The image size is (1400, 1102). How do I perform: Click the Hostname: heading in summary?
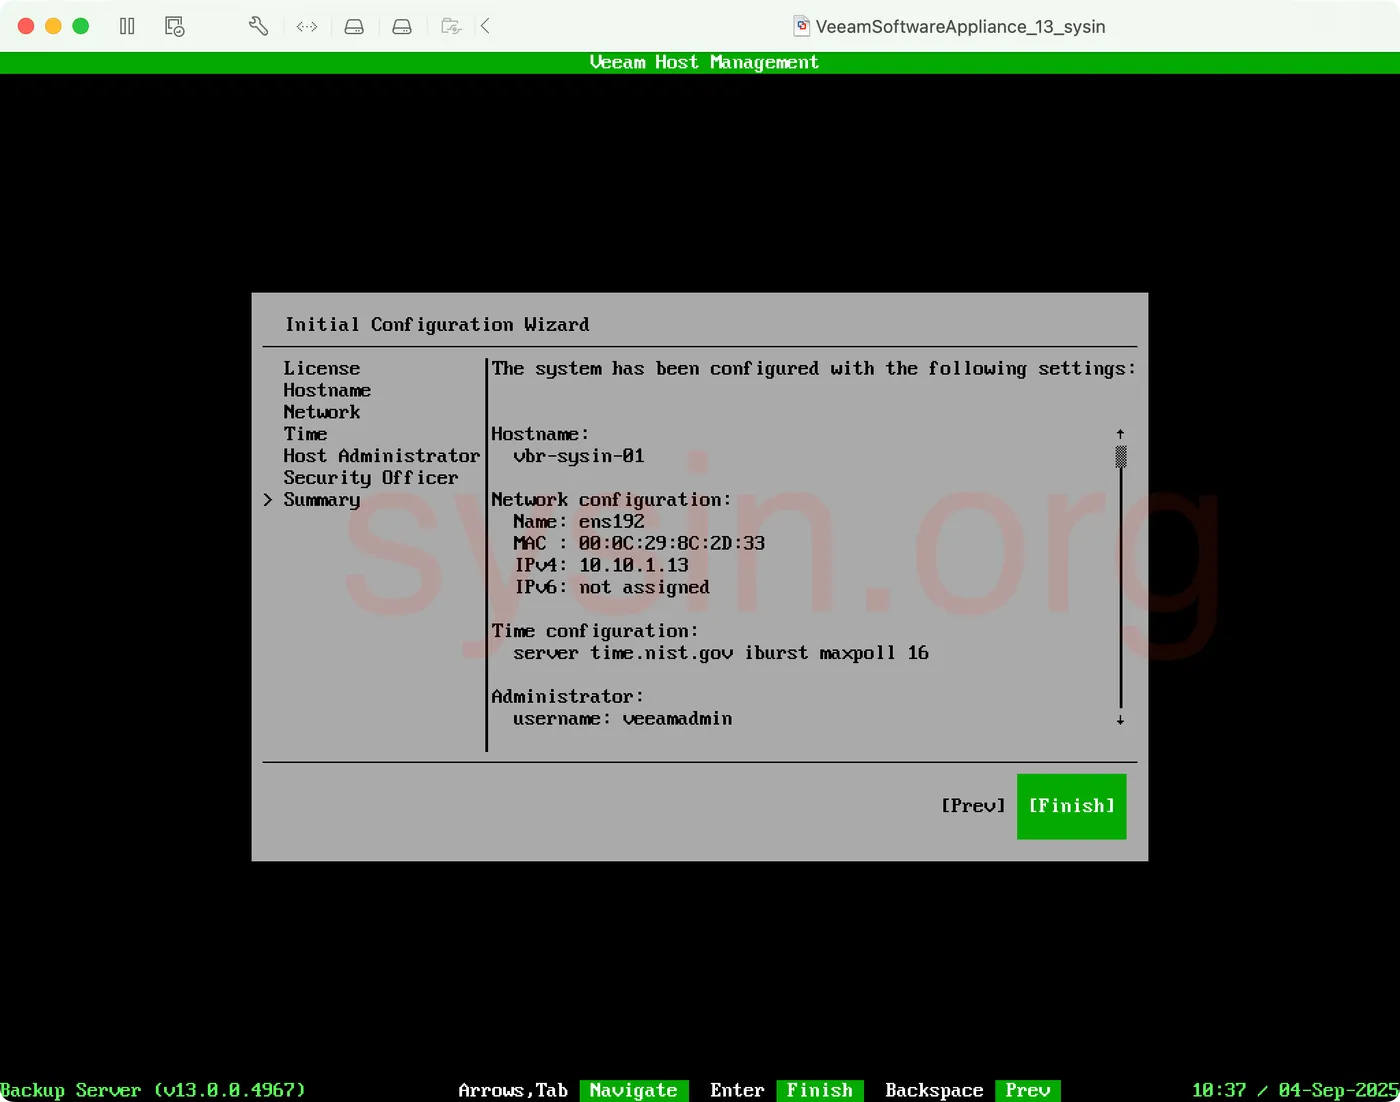[540, 434]
